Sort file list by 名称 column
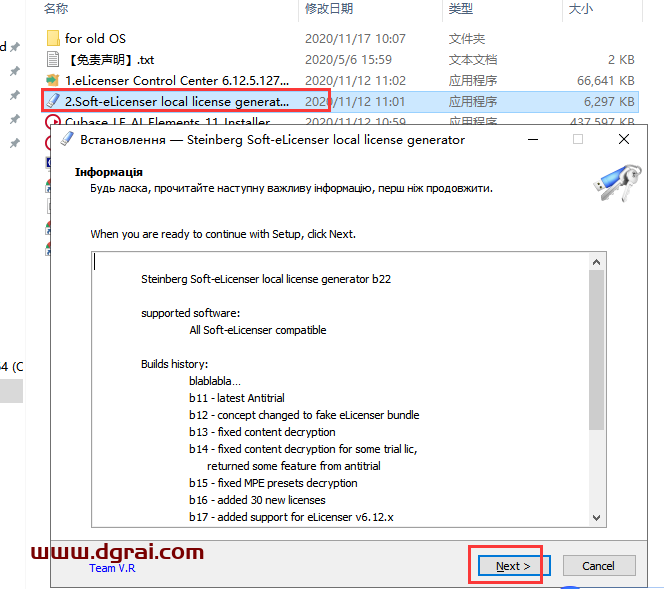Image resolution: width=664 pixels, height=589 pixels. click(x=55, y=8)
